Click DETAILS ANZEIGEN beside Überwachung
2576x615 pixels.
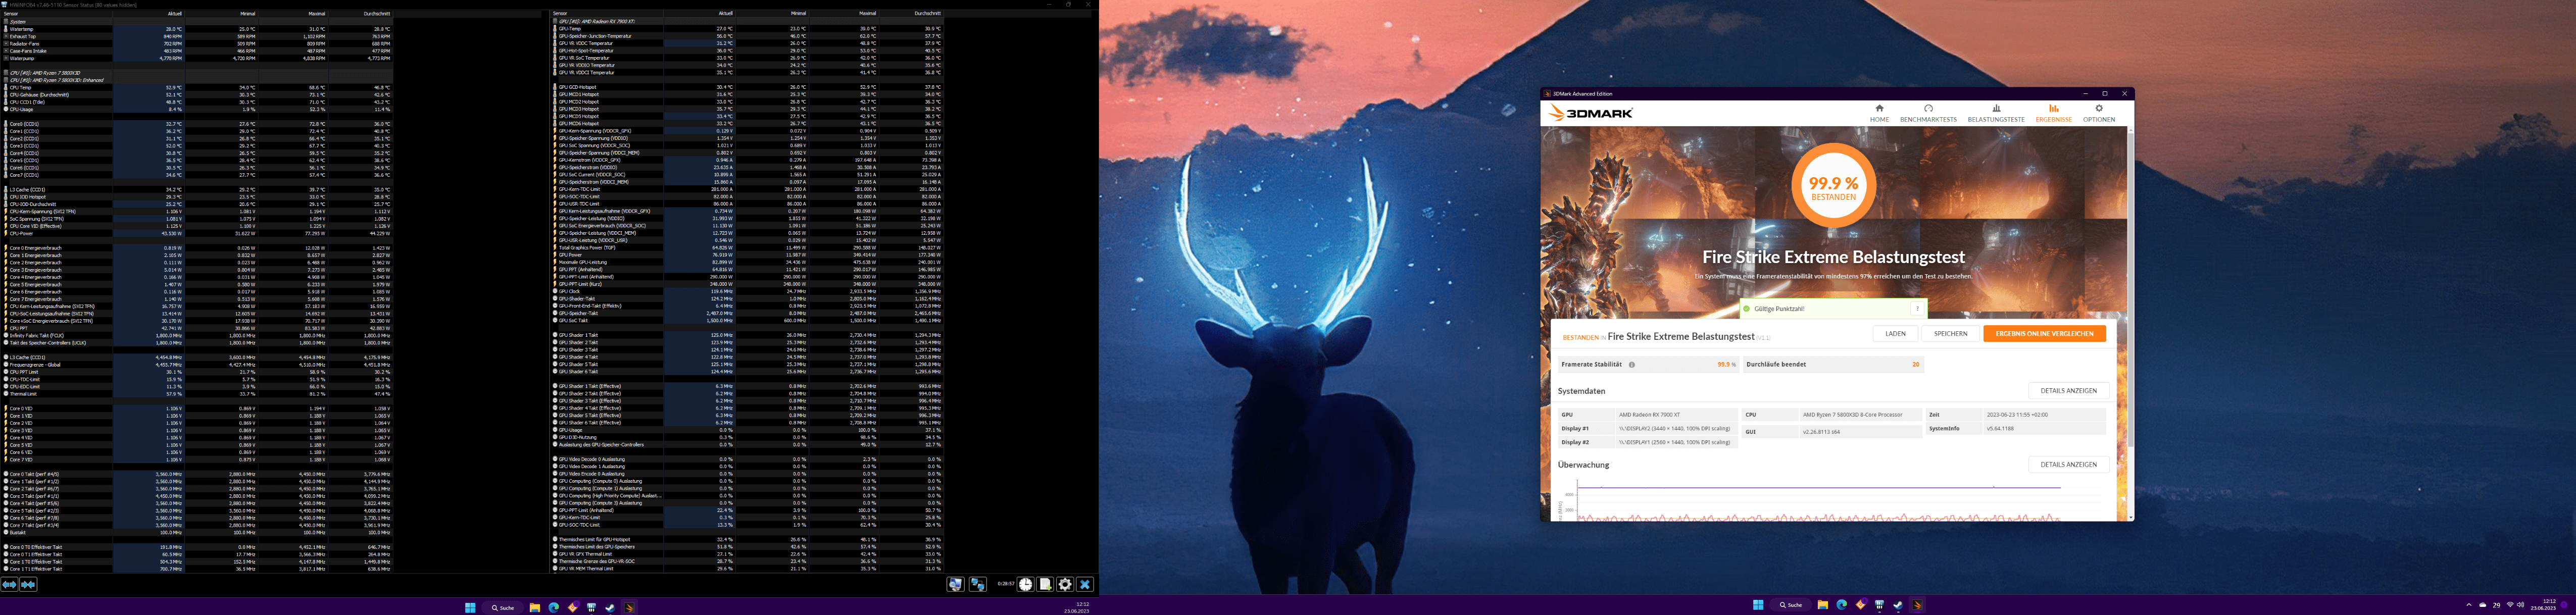pos(2069,465)
